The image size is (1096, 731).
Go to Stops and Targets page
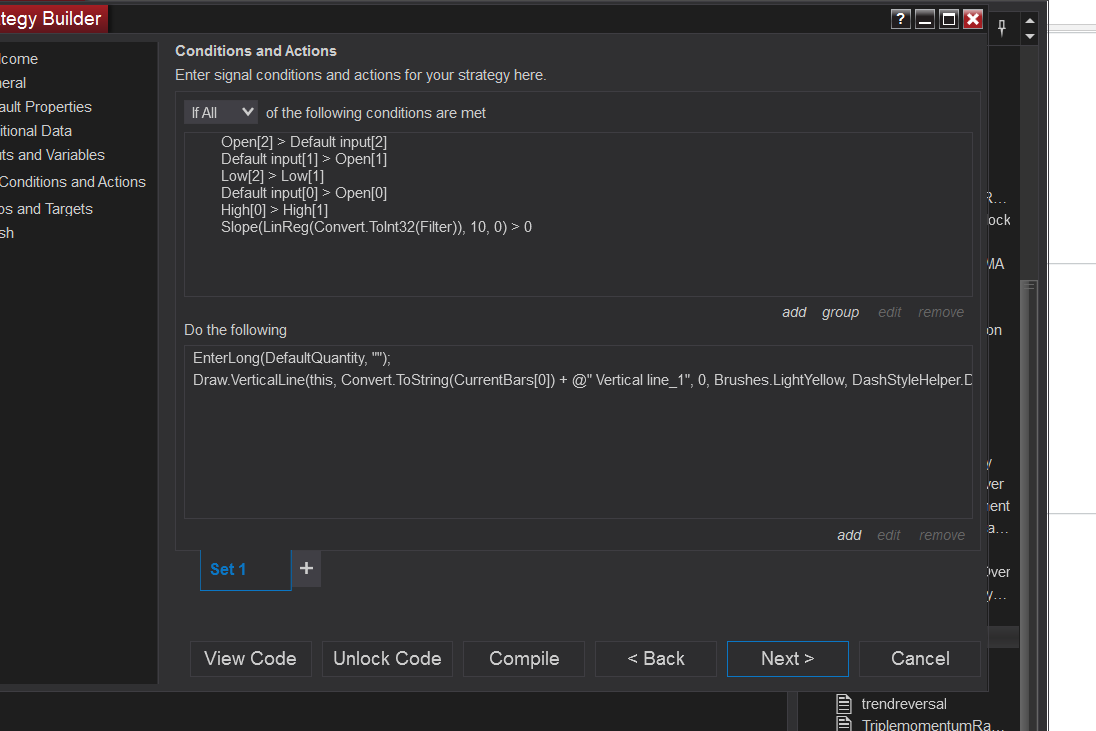pos(46,209)
